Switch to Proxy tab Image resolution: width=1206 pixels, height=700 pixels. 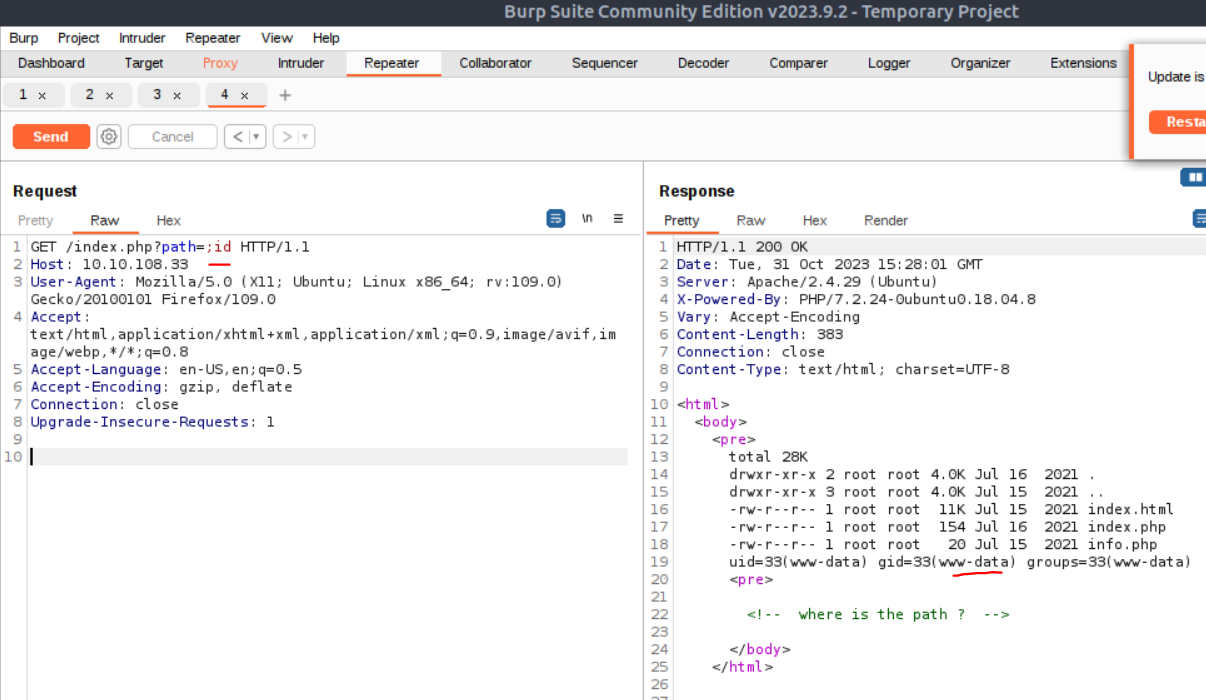220,63
